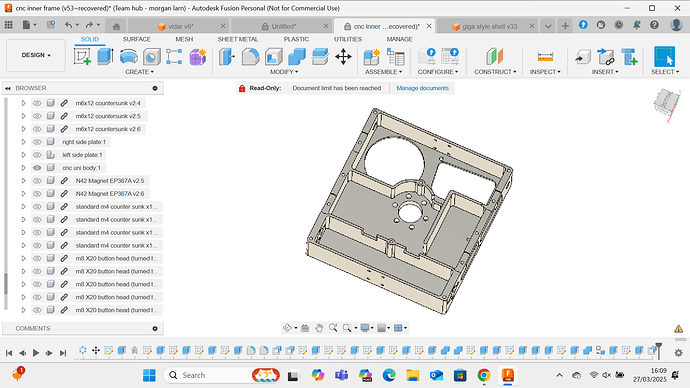Open Google Chrome from the taskbar
Image resolution: width=690 pixels, height=388 pixels.
tap(484, 375)
